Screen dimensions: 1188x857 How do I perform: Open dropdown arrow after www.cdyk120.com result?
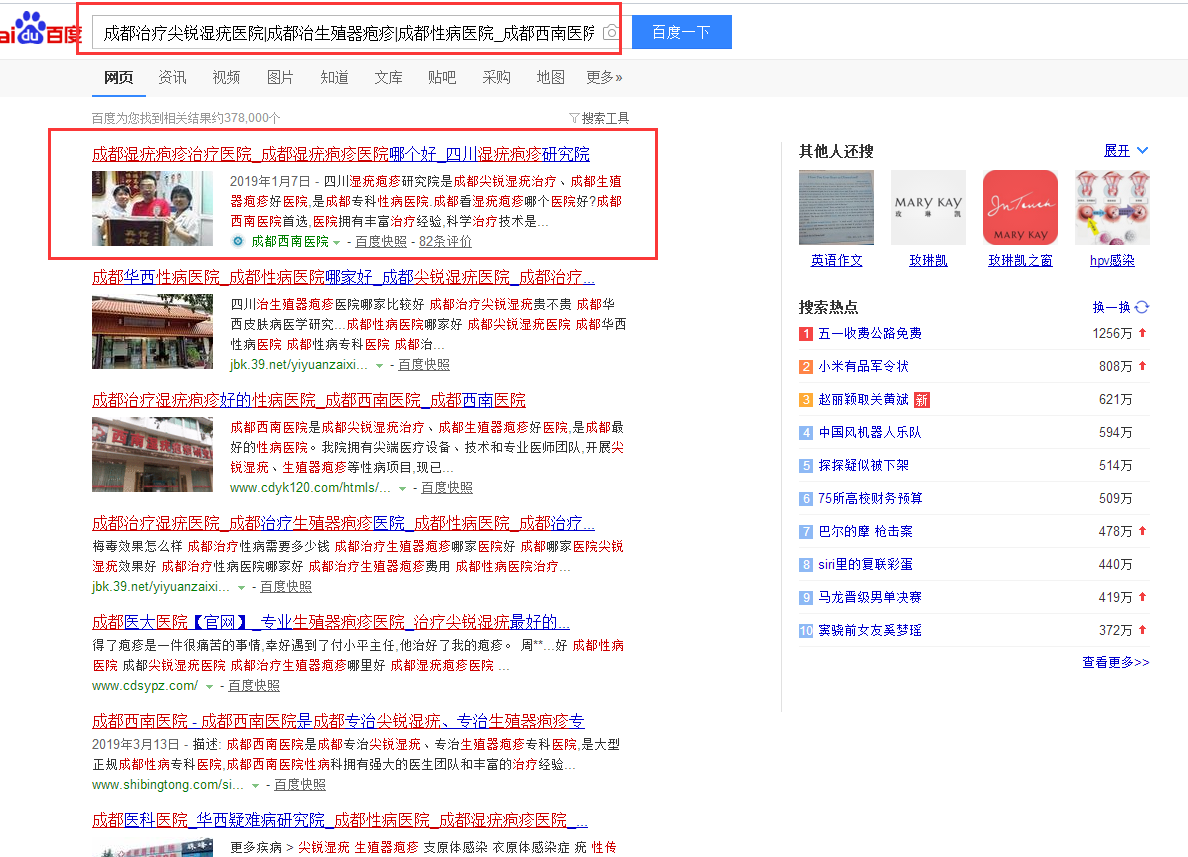[x=402, y=489]
